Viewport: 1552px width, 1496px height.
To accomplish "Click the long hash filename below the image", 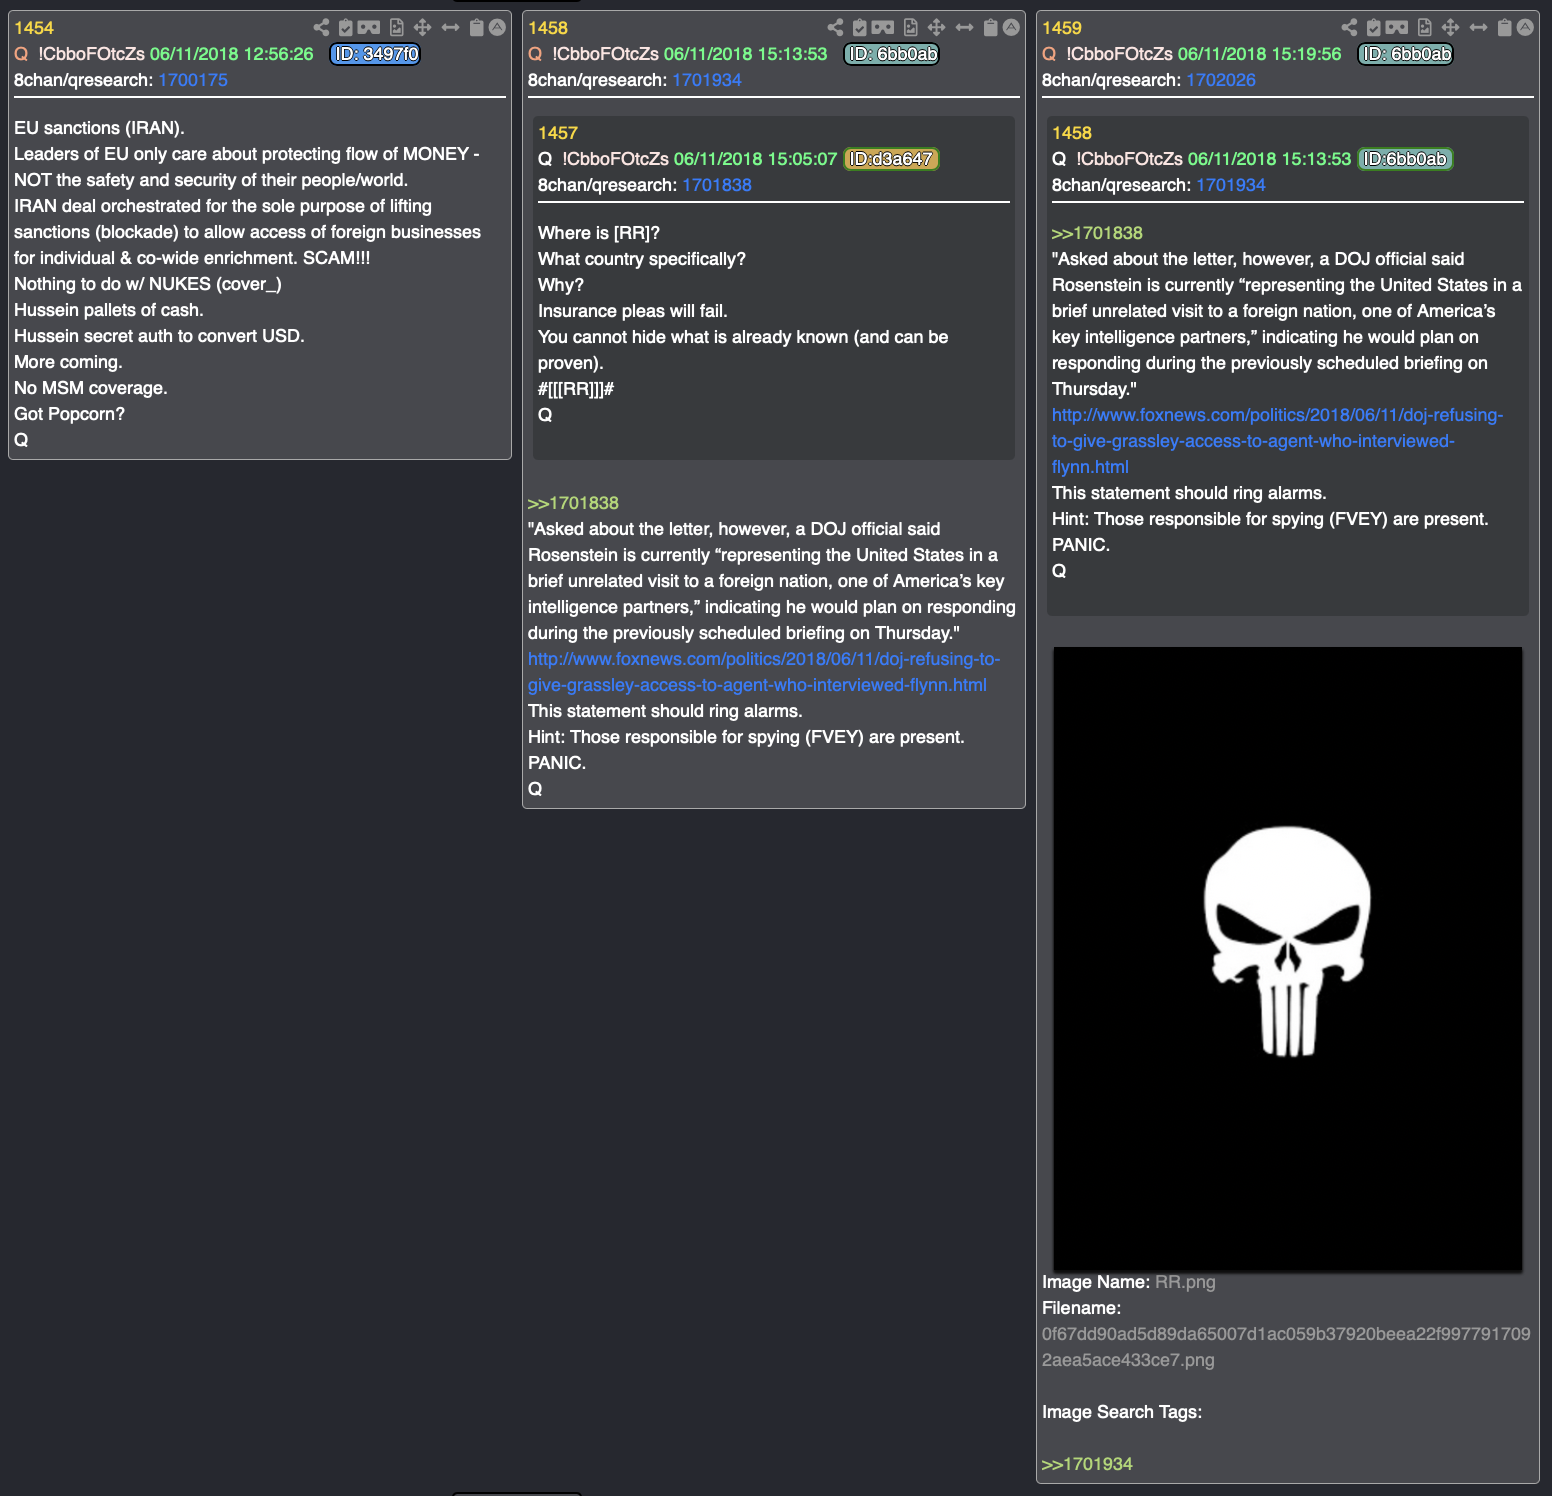I will click(x=1286, y=1347).
